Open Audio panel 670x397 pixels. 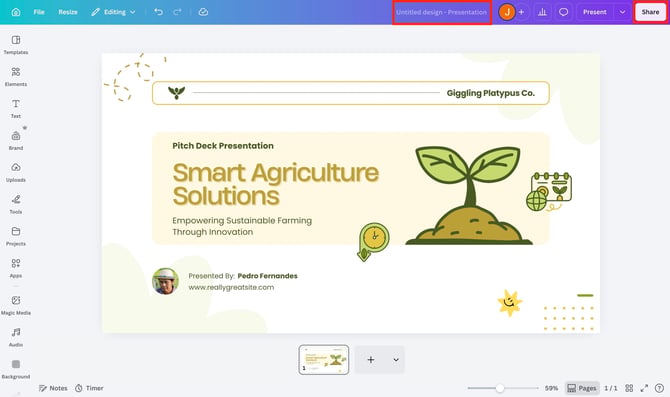tap(16, 337)
